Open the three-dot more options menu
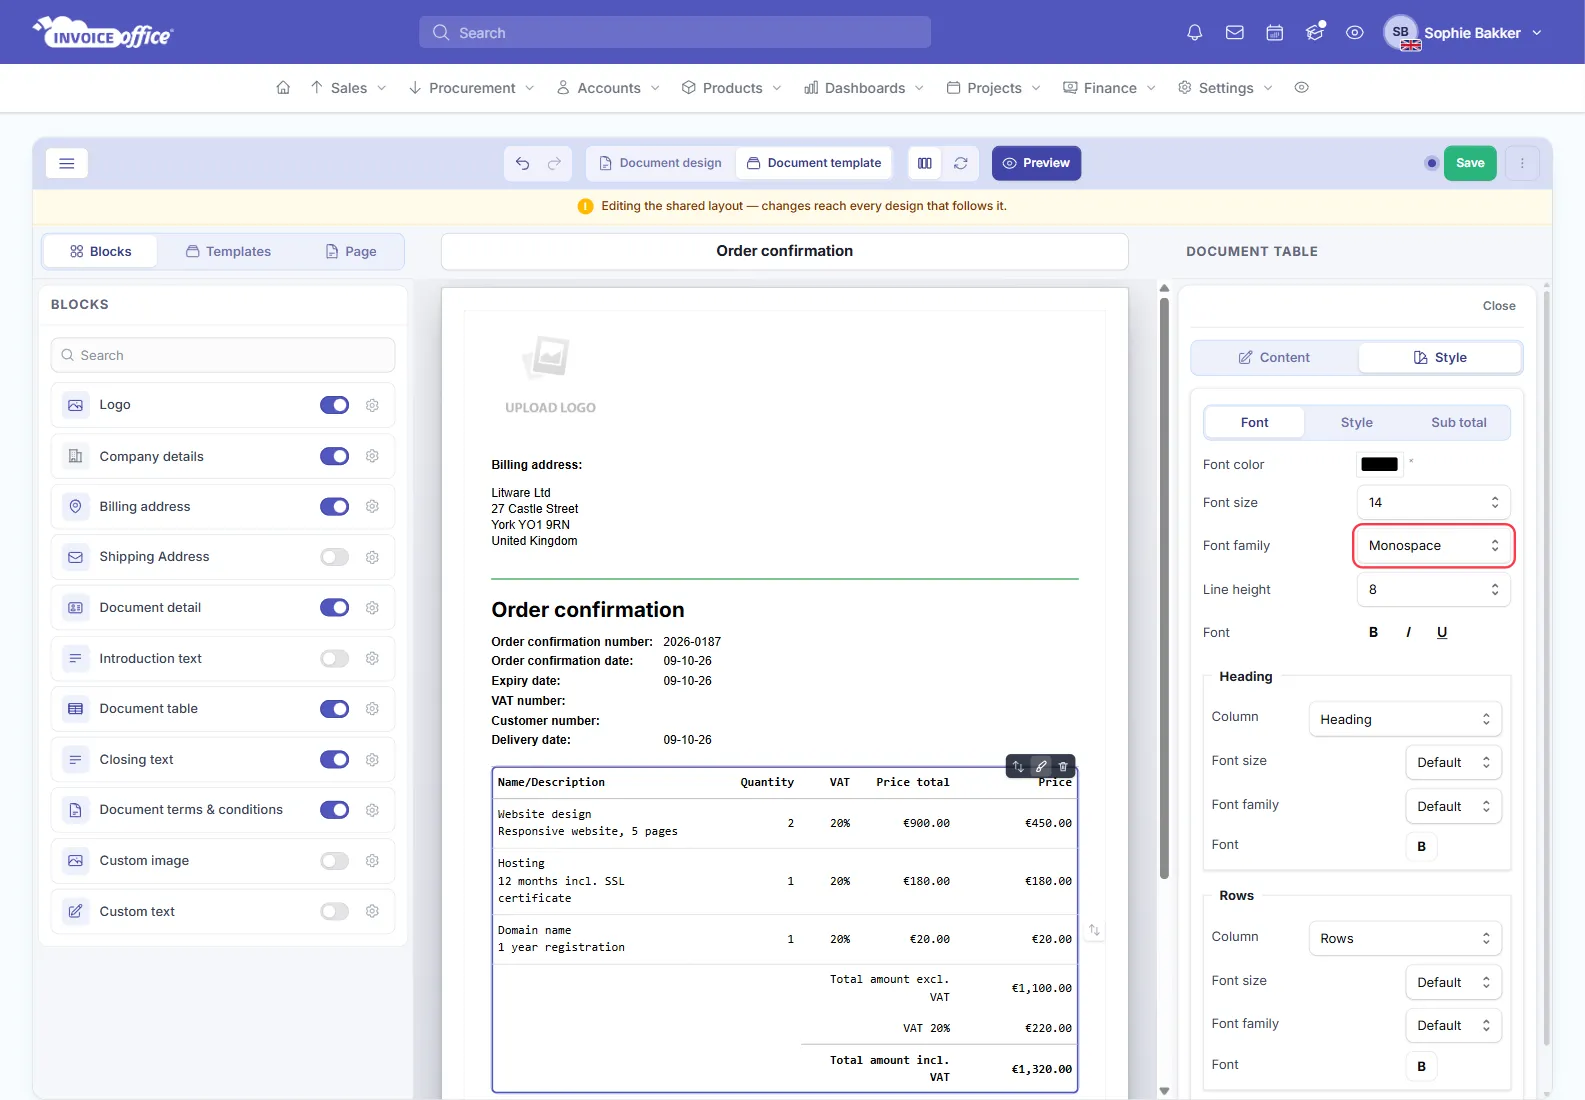Screen dimensions: 1585x1100 point(1522,163)
